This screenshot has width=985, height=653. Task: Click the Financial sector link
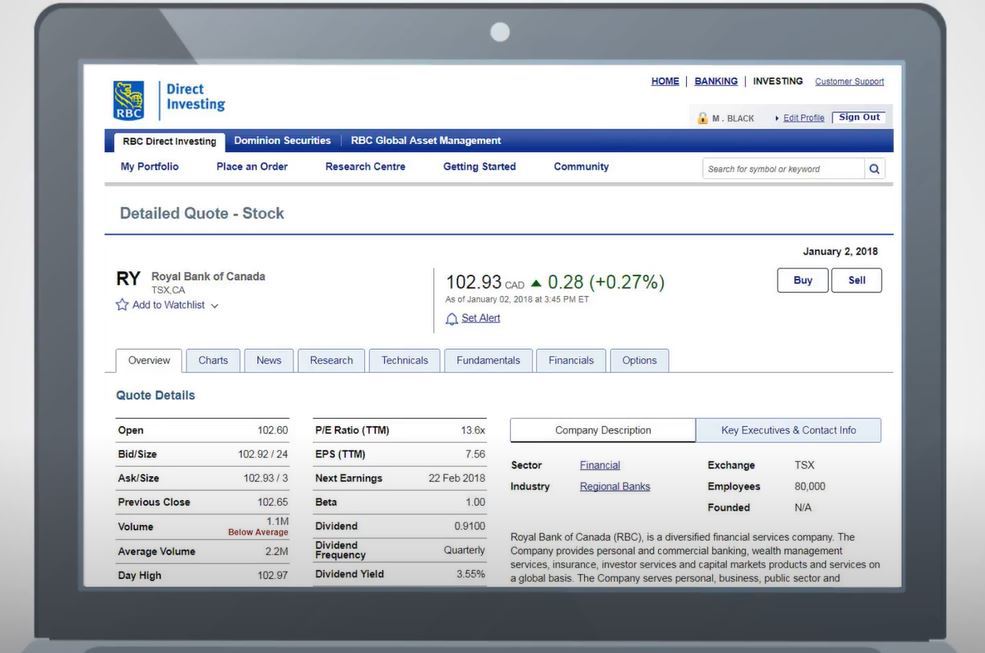pos(600,465)
